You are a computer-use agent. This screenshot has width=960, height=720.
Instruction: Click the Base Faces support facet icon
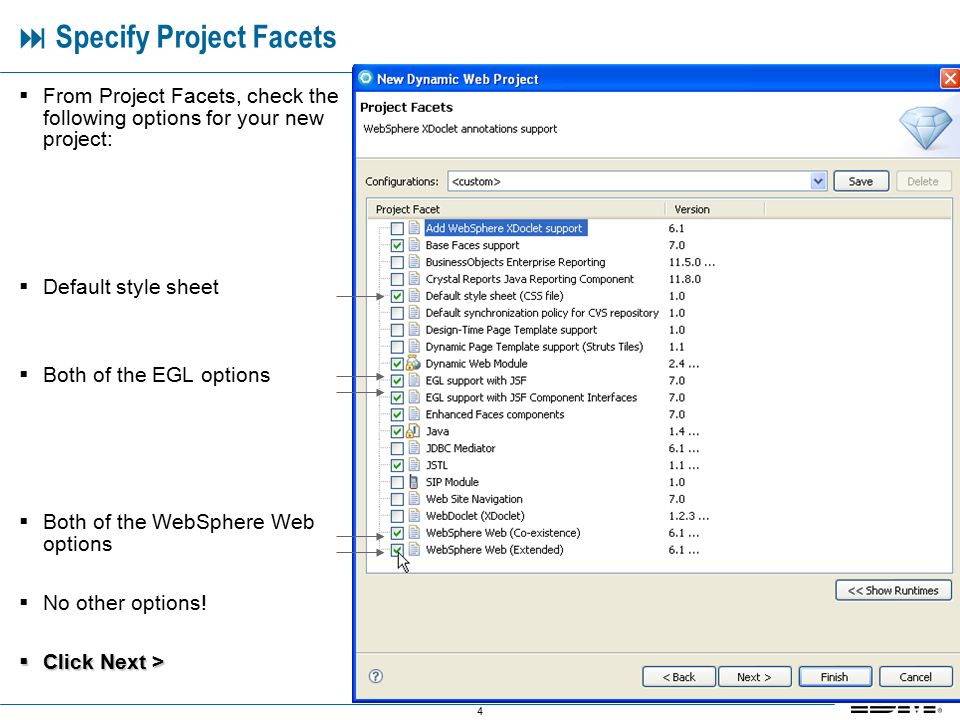[x=414, y=245]
